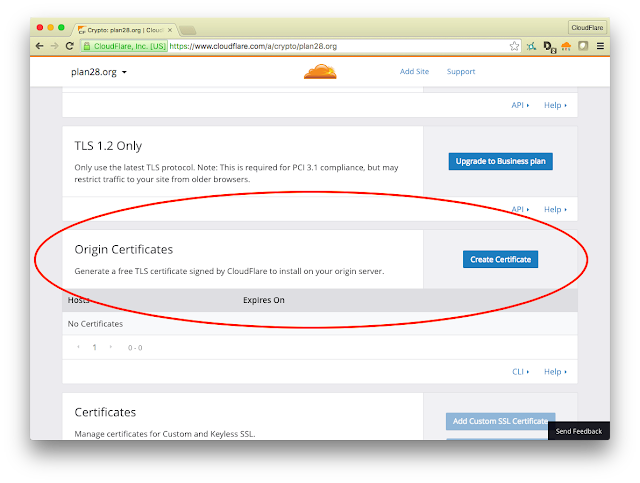Click Add Custom SSL Certificate button
The width and height of the screenshot is (640, 483).
coord(500,421)
